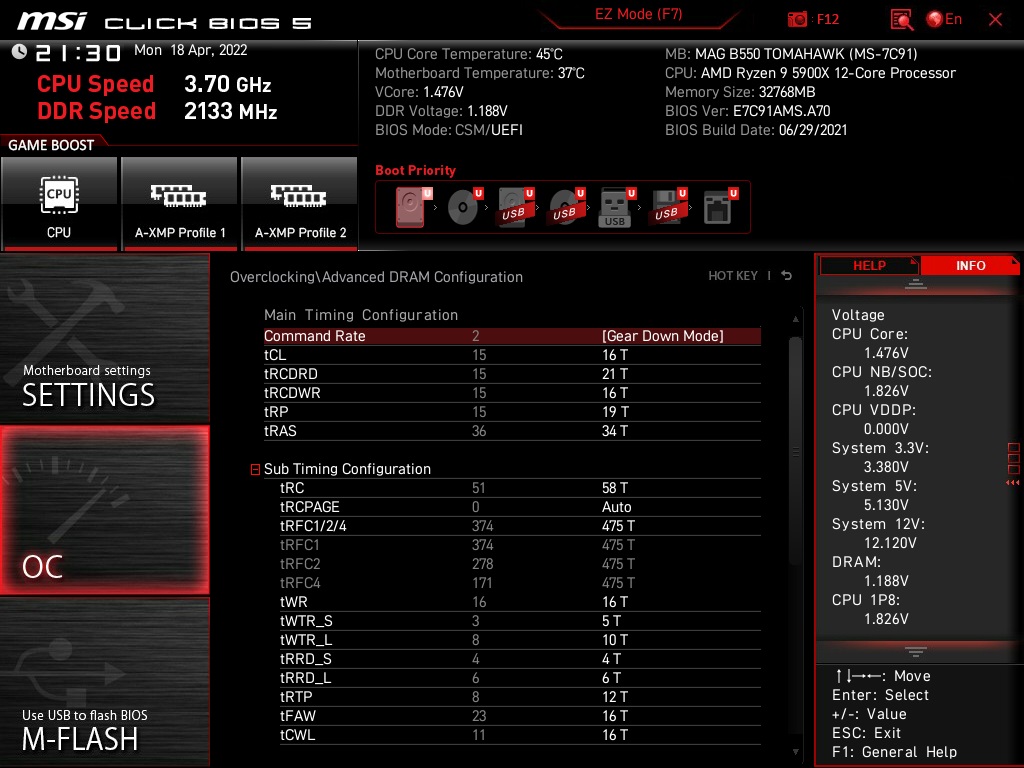1024x768 pixels.
Task: Select the hard disk icon in Boot Priority
Action: pos(410,205)
